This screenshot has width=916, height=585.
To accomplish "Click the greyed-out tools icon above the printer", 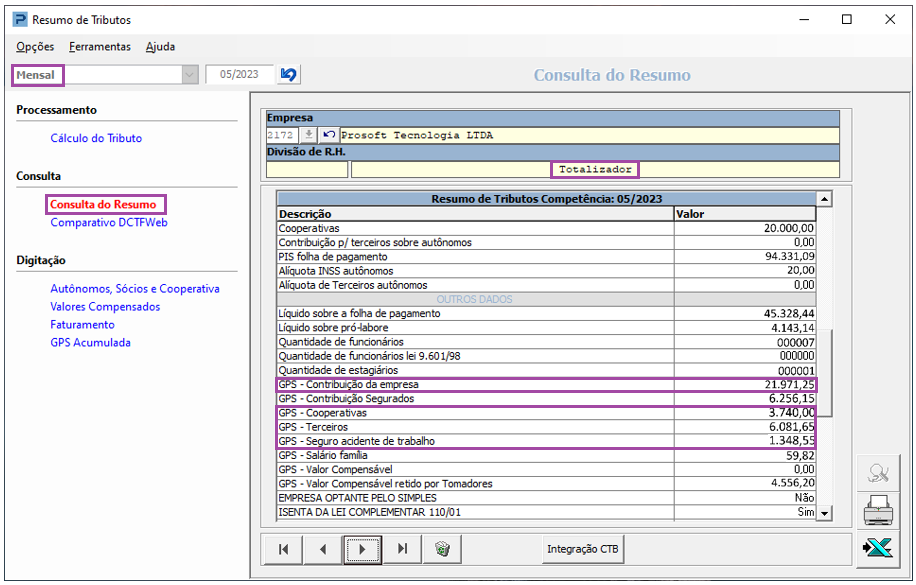I will coord(878,473).
